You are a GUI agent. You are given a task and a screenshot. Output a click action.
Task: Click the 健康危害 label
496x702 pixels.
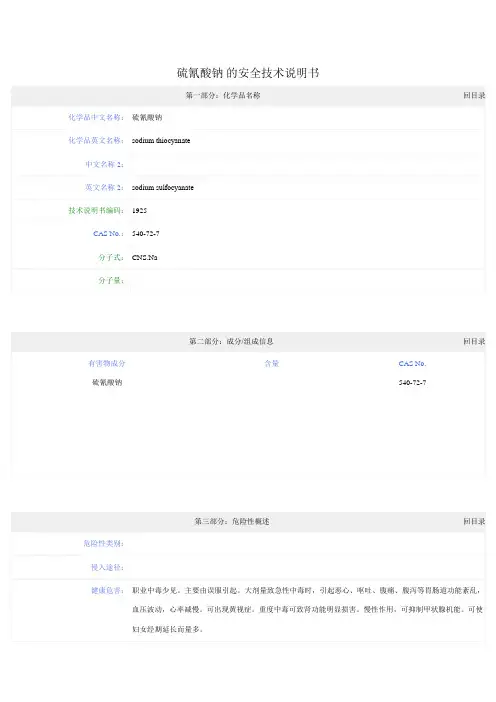pos(107,591)
